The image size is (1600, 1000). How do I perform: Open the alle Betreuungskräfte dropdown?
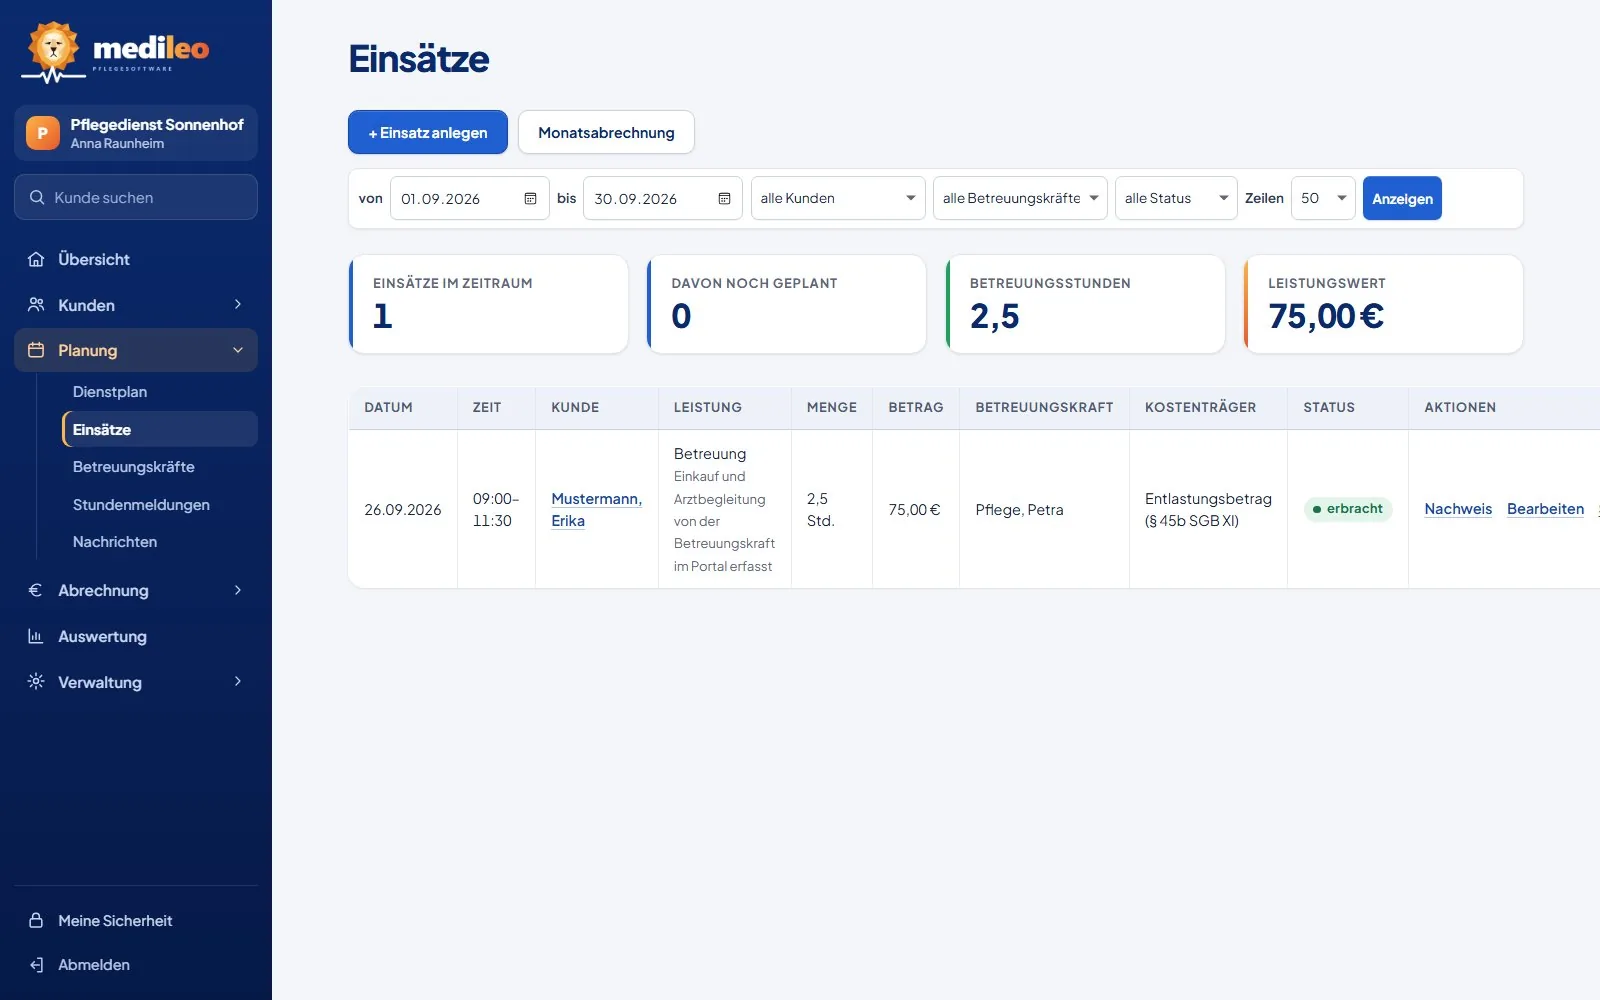point(1020,198)
